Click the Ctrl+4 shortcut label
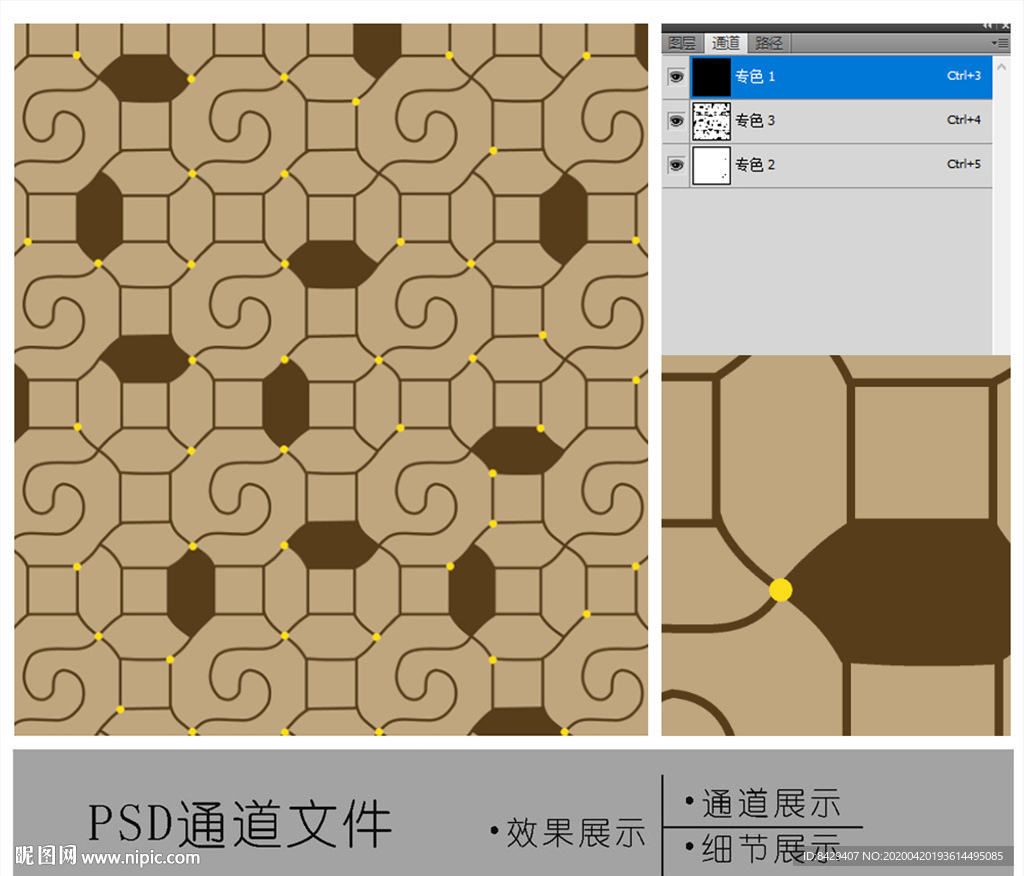The image size is (1024, 876). click(963, 120)
